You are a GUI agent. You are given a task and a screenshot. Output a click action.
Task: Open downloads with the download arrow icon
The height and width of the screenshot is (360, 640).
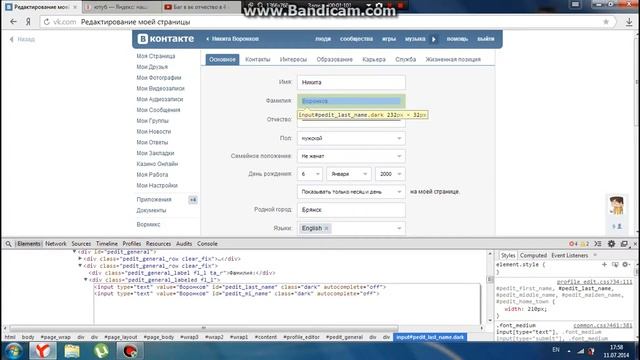[x=629, y=22]
